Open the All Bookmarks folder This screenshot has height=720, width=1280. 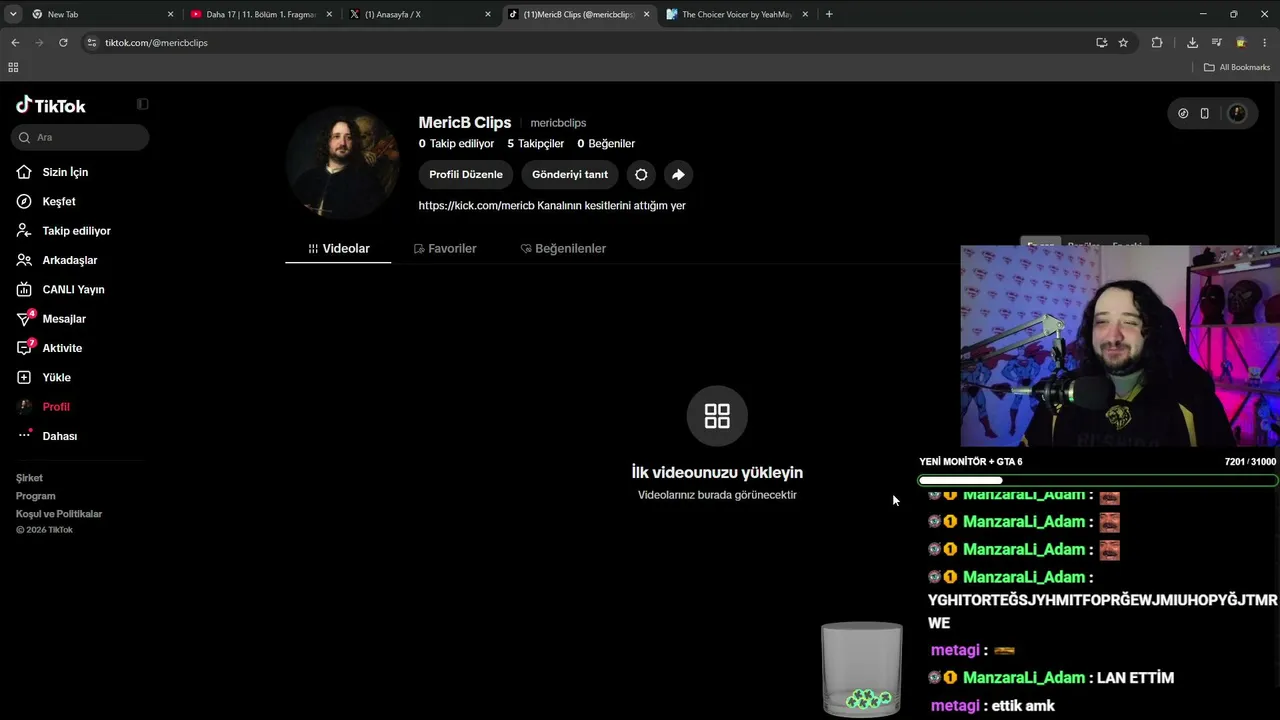[1237, 67]
